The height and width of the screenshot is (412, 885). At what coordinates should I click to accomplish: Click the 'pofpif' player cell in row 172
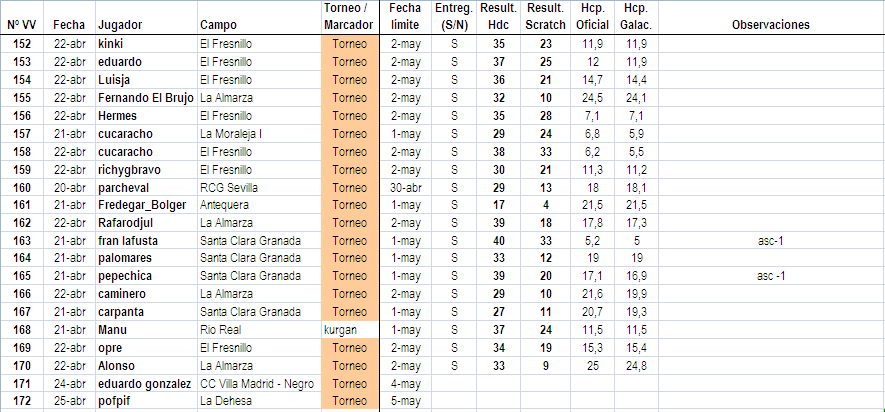[x=114, y=401]
